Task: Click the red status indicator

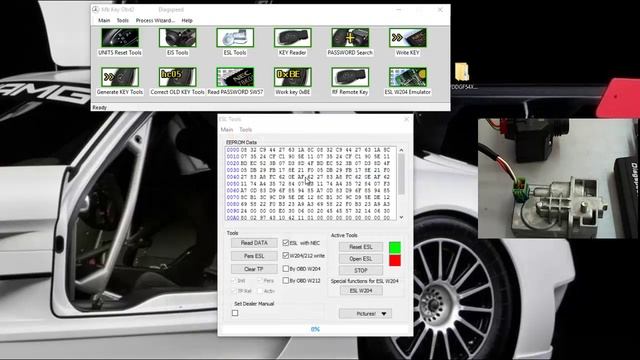Action: click(395, 260)
